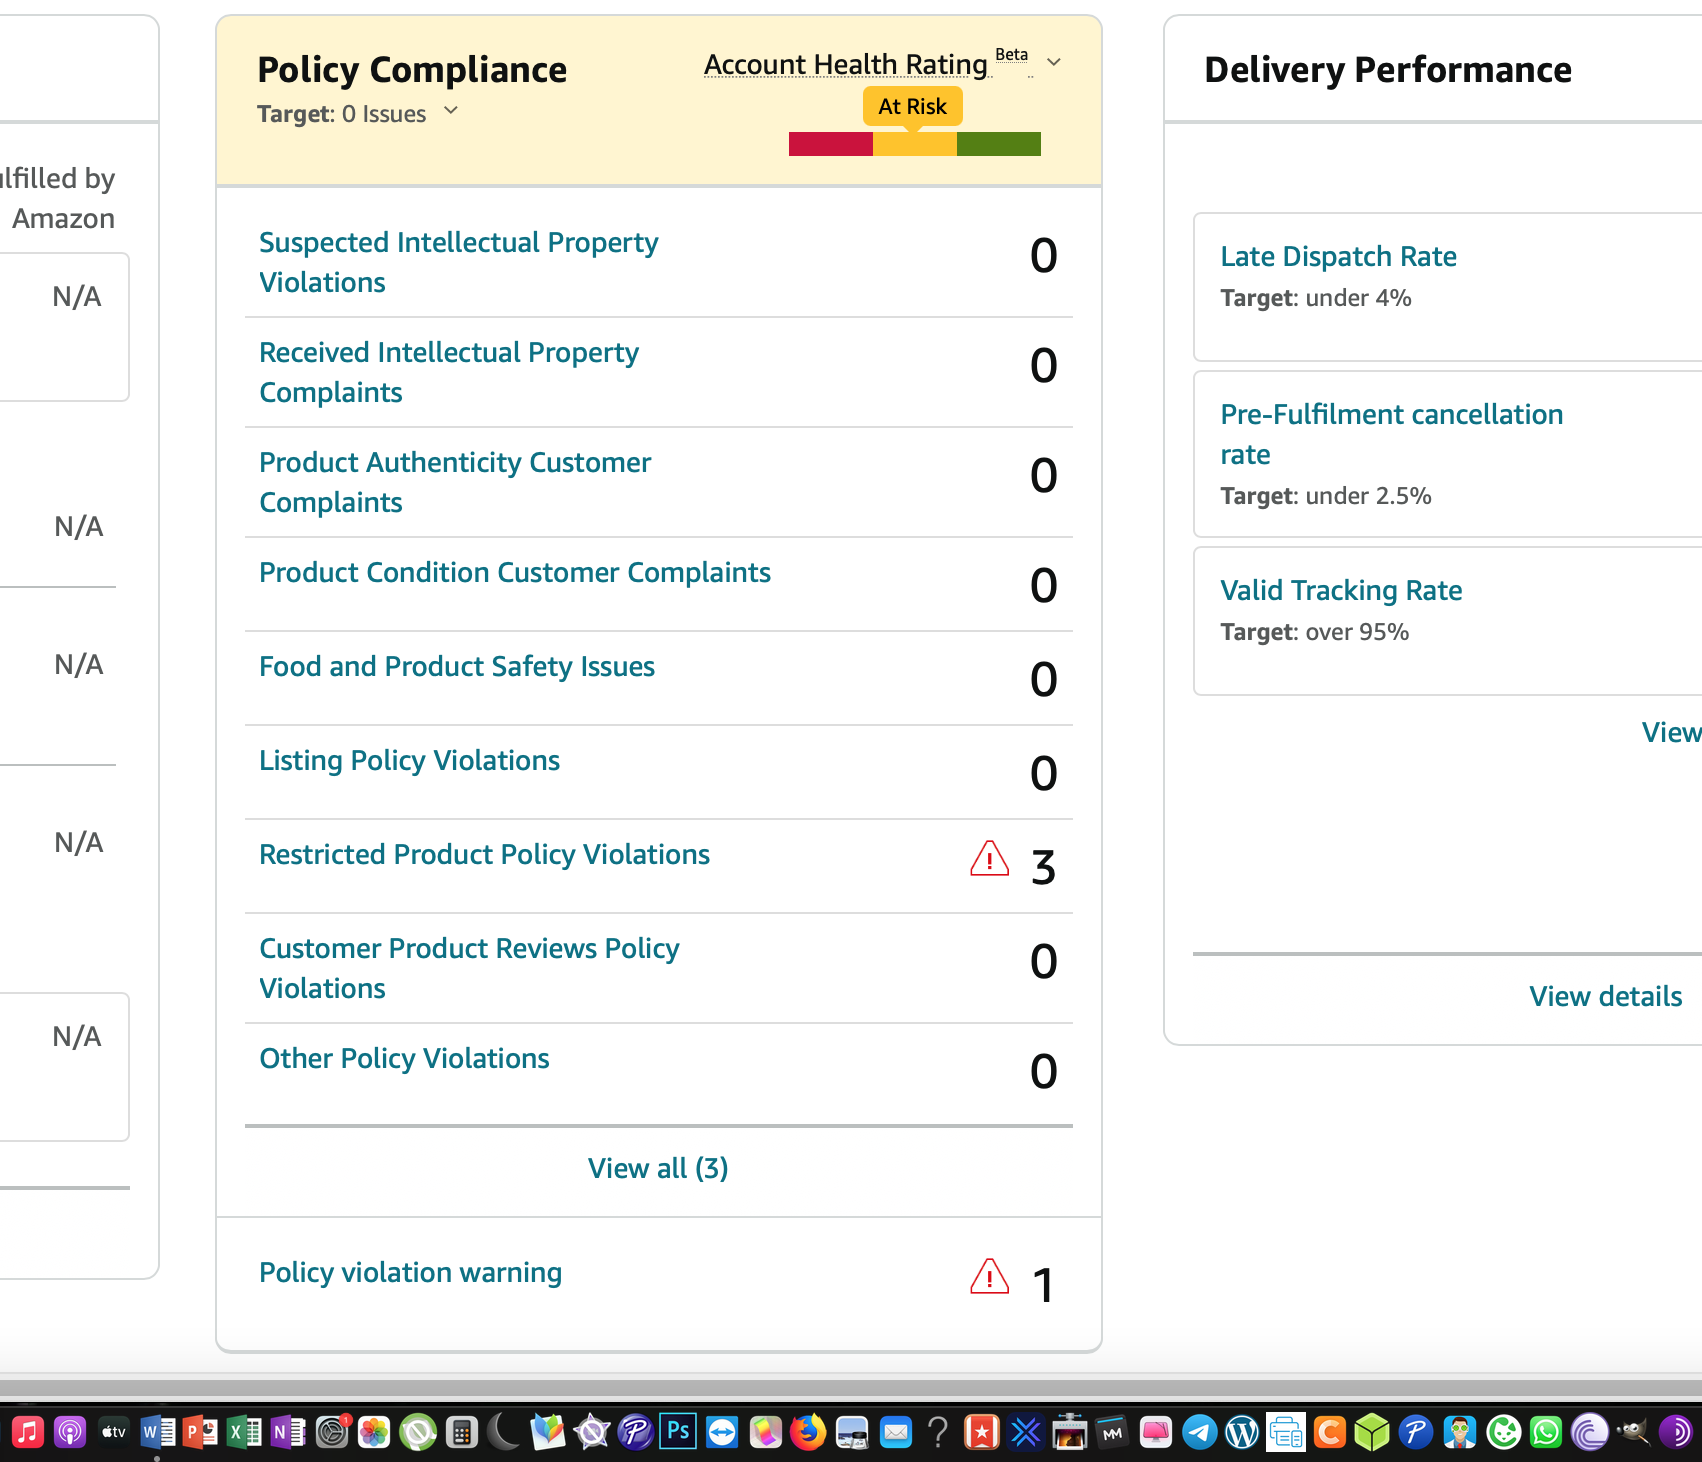Launch OneNote from the dock

point(288,1432)
